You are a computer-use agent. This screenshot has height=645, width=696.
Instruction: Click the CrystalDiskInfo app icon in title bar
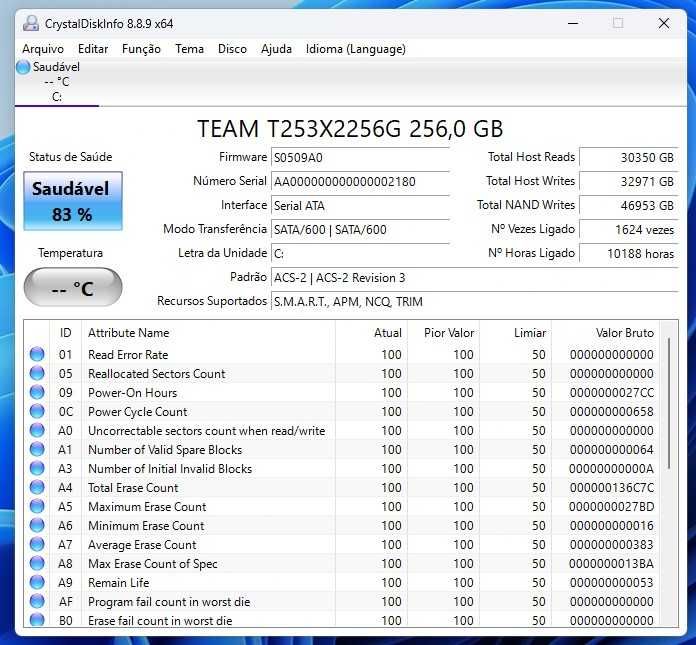pyautogui.click(x=31, y=23)
